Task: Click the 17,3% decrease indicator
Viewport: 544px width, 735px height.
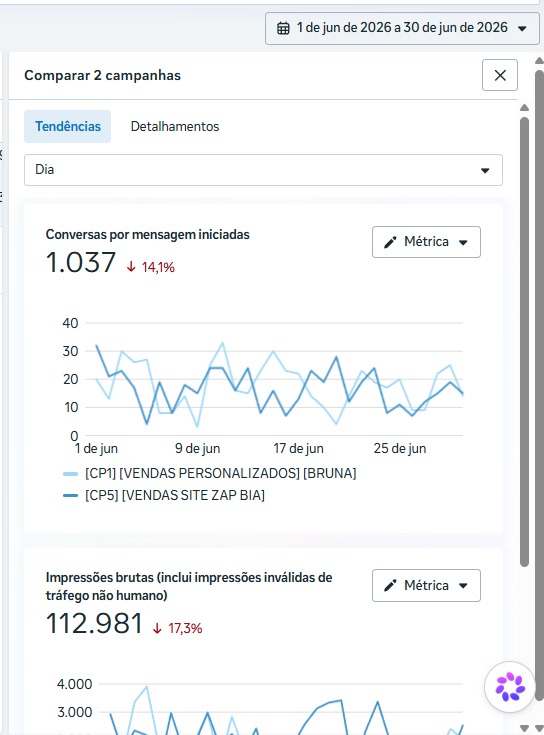Action: pos(185,628)
